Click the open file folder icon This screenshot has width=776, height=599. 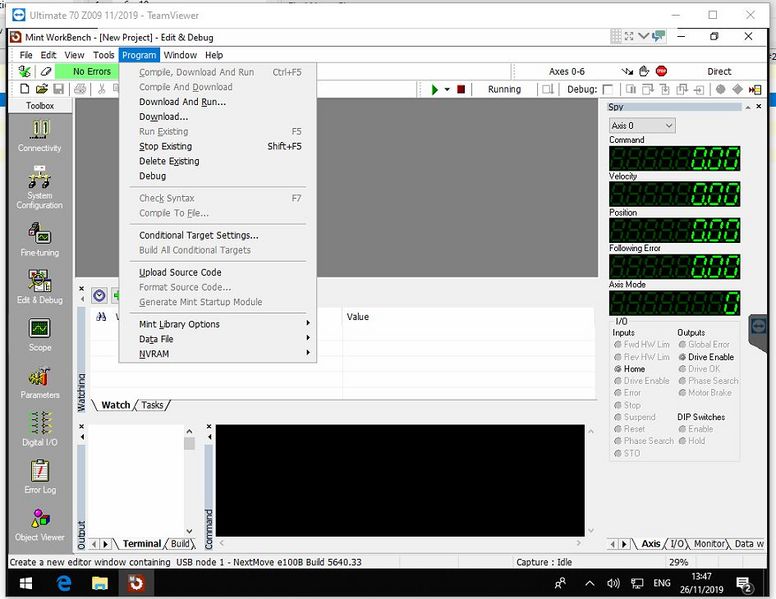(x=42, y=89)
